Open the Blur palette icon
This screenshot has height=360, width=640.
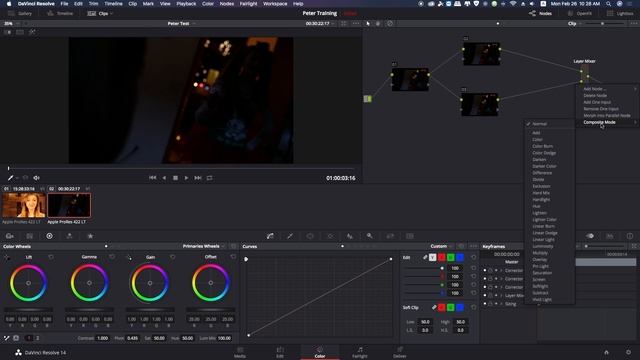point(350,236)
